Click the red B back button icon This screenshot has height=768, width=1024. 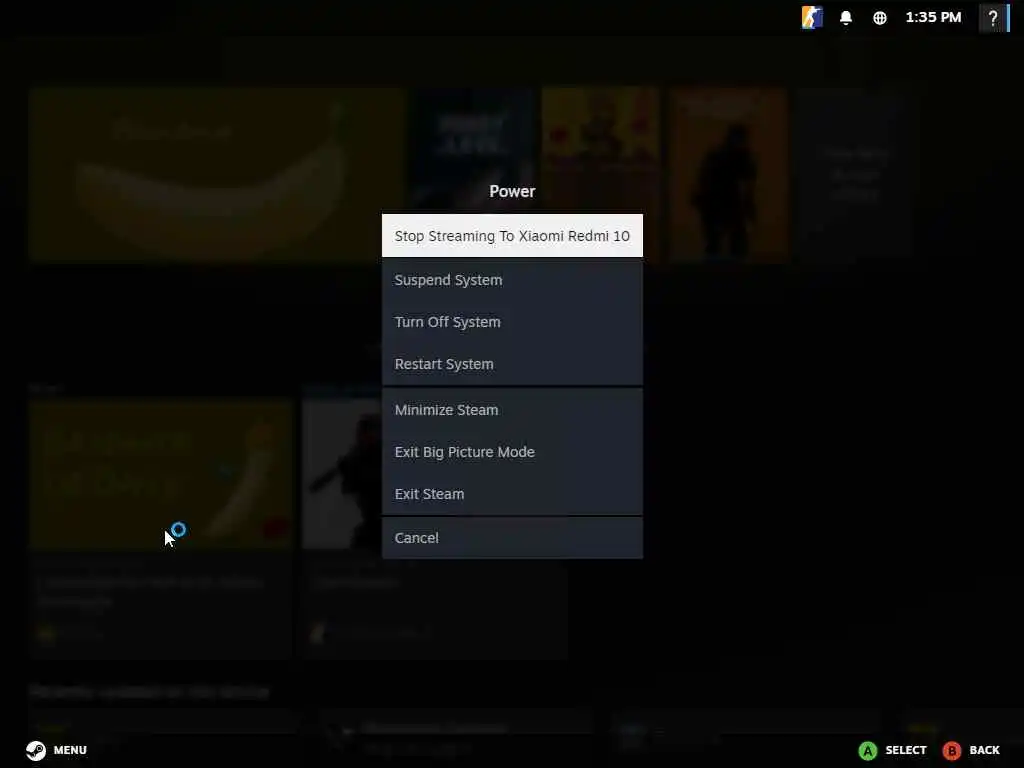[x=952, y=750]
